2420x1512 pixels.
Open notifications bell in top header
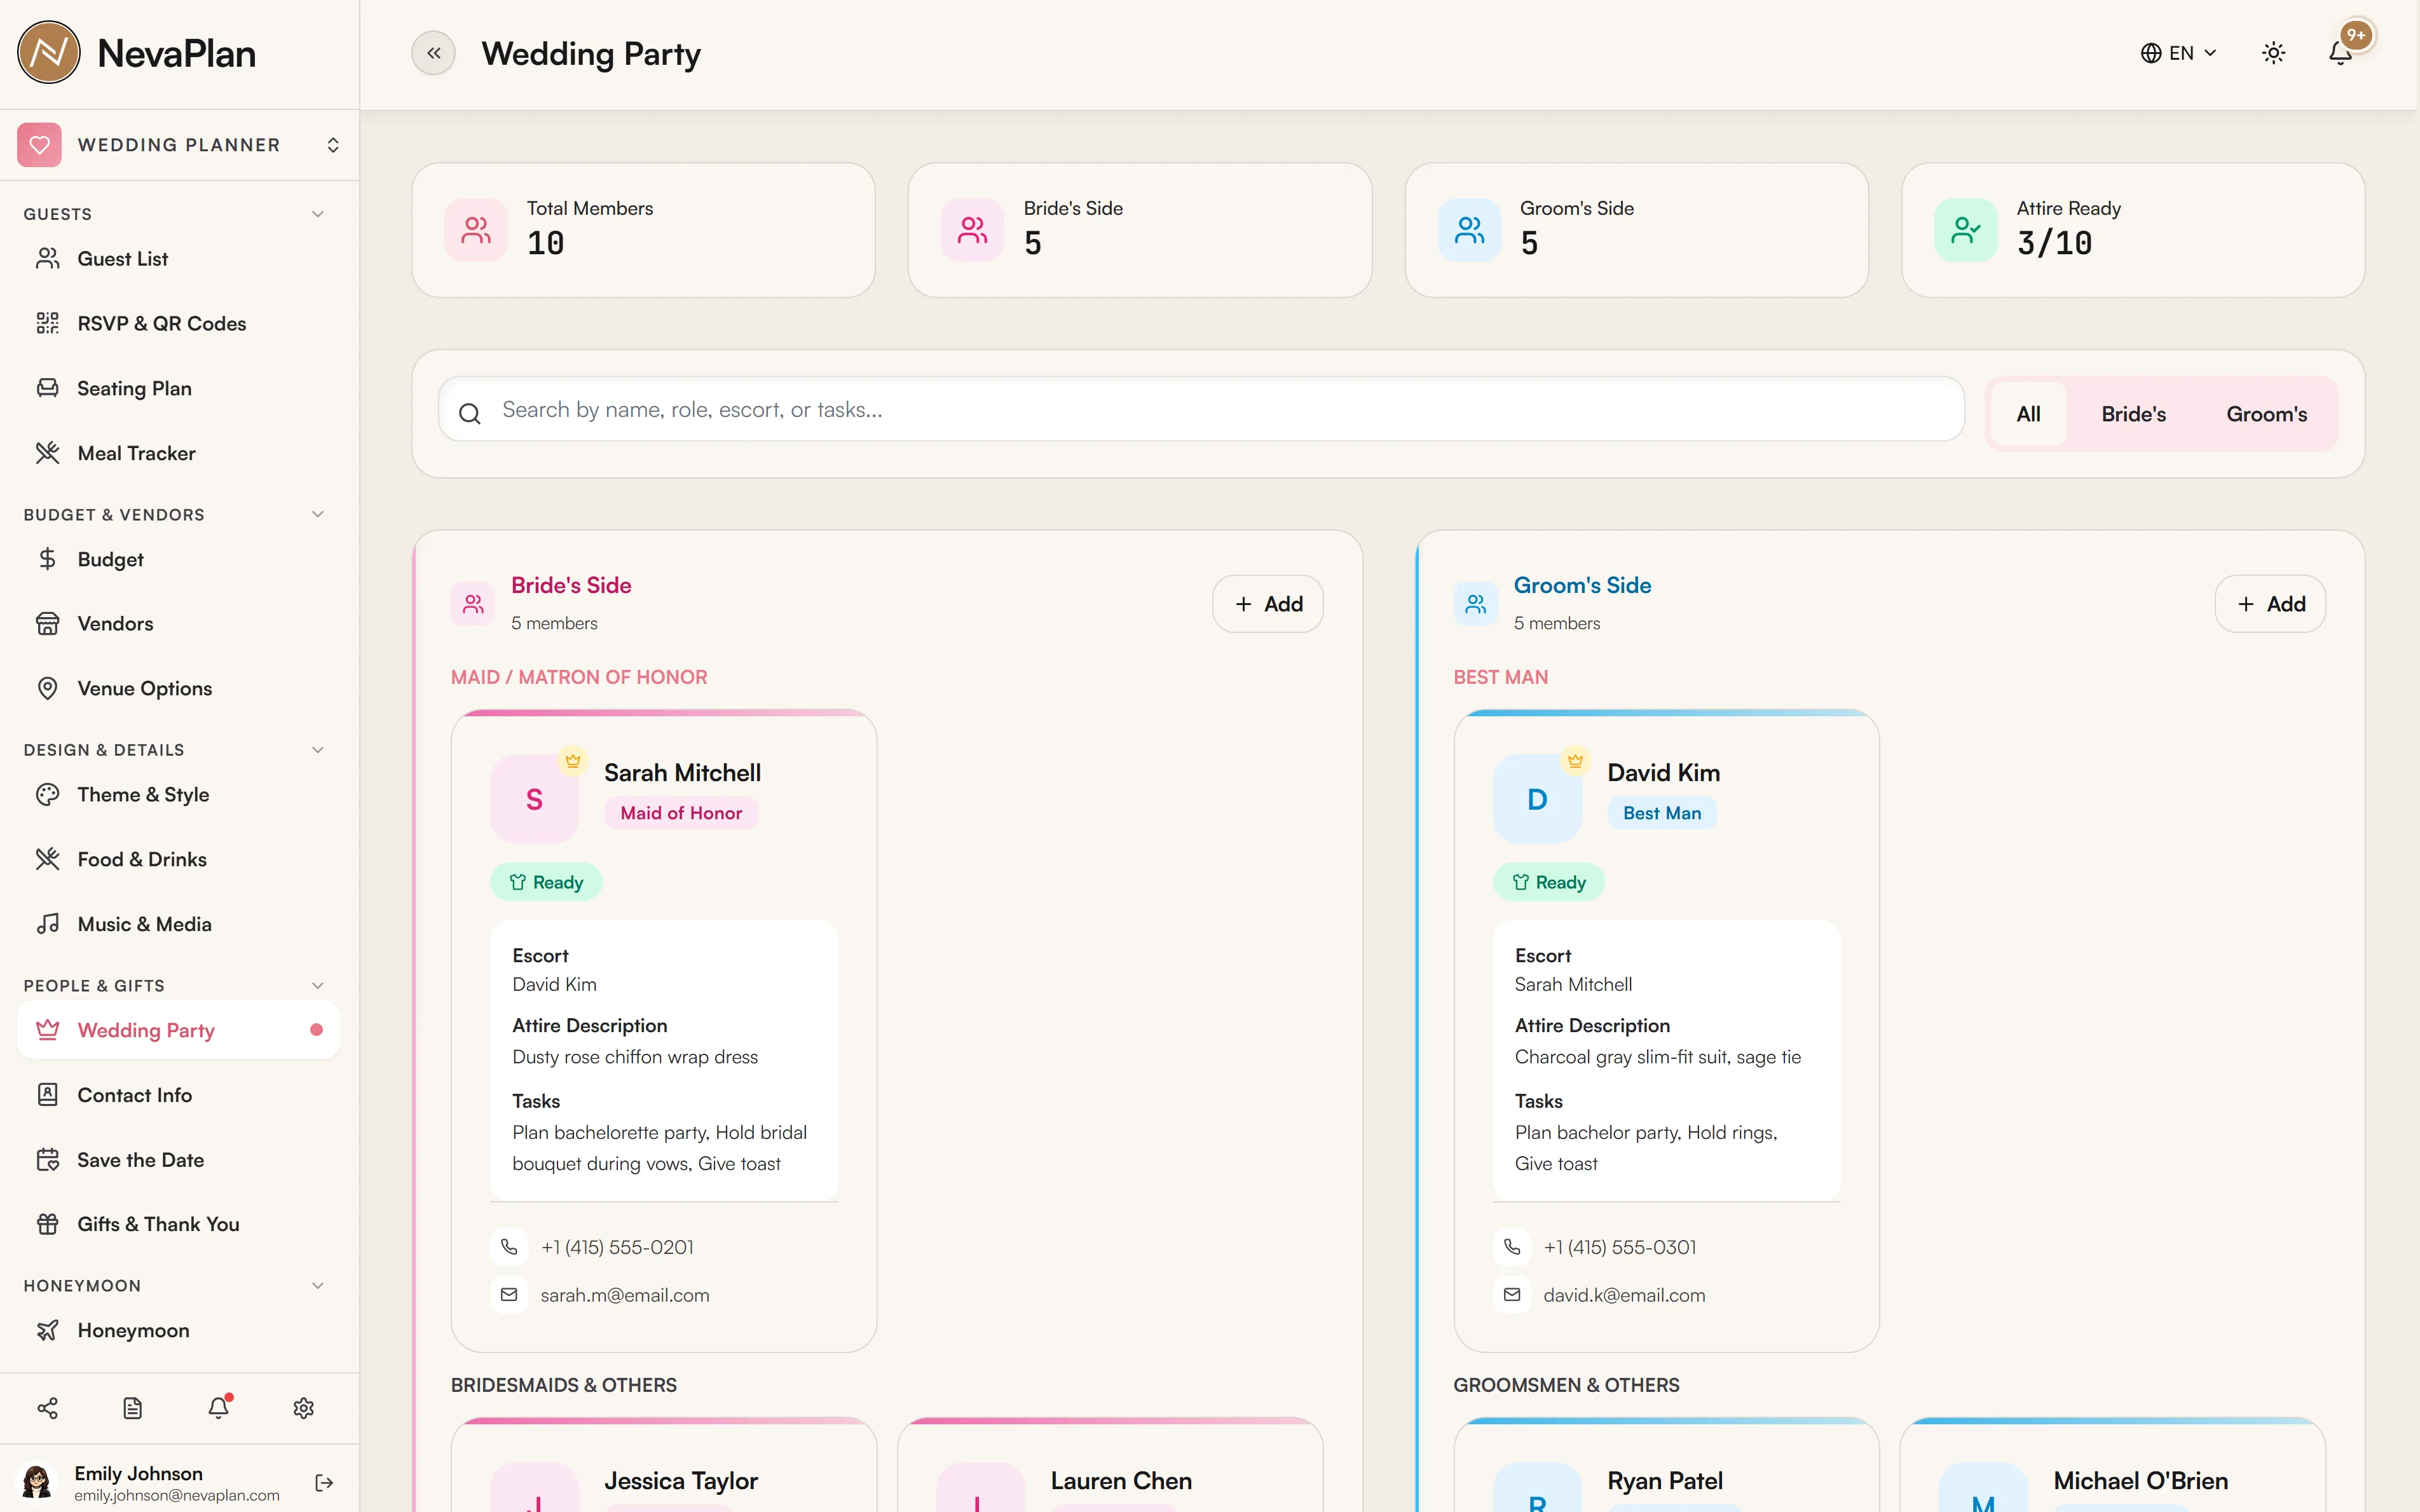pos(2340,53)
